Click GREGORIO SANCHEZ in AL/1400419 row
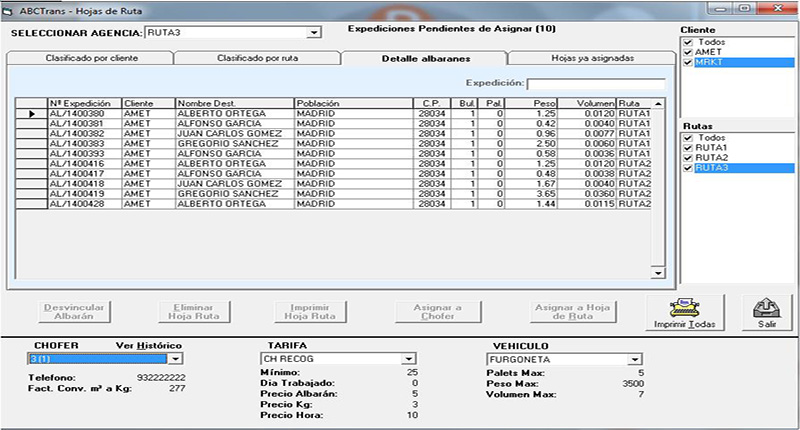 228,194
